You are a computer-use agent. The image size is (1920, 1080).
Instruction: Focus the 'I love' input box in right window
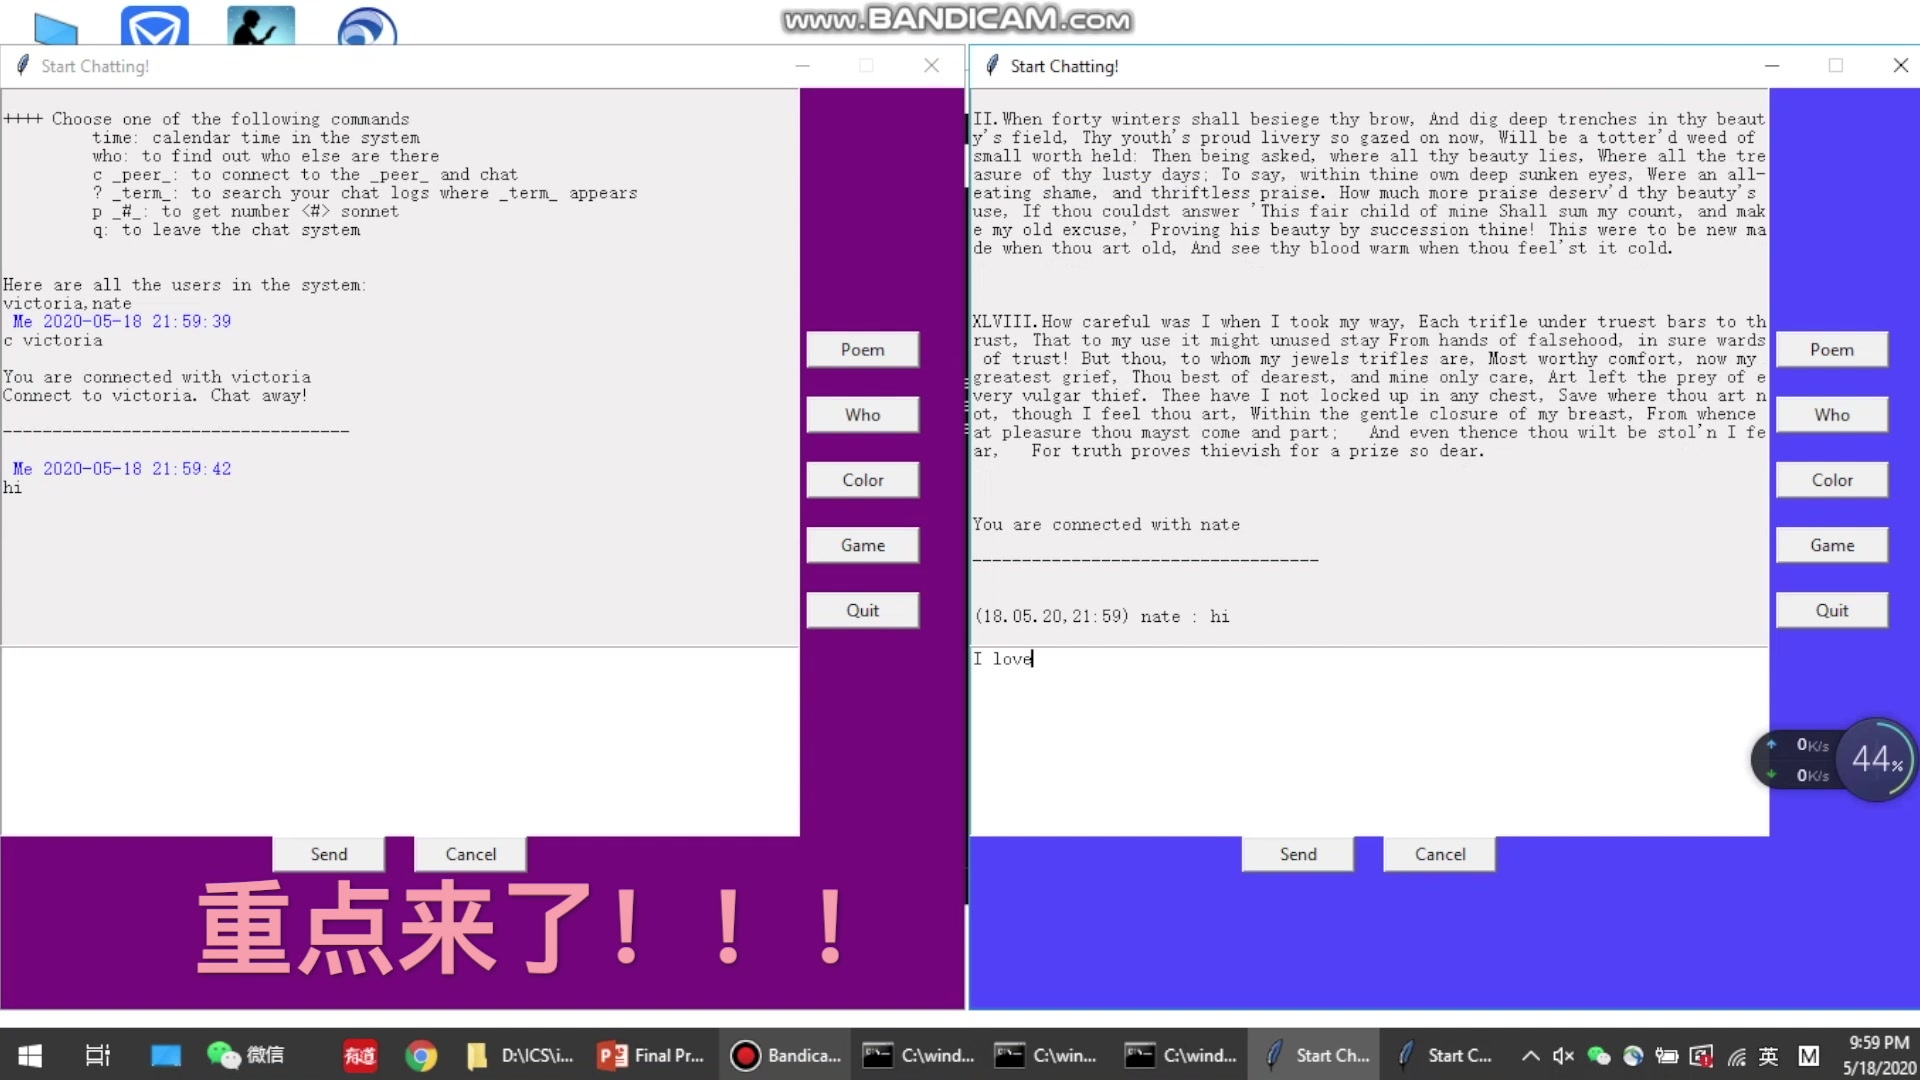(x=1369, y=741)
